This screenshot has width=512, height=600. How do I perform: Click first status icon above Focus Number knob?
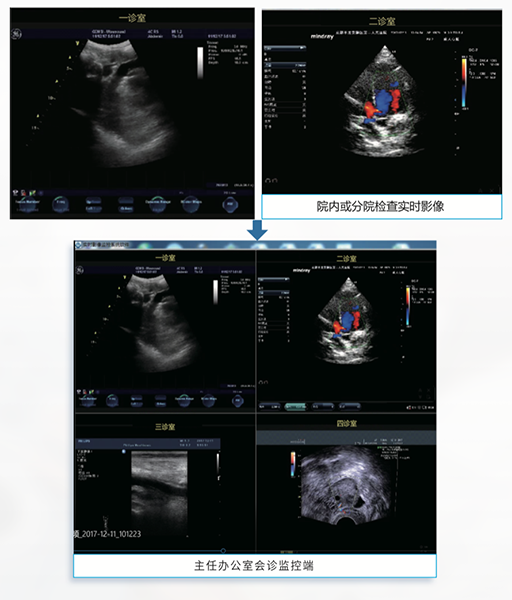point(16,193)
